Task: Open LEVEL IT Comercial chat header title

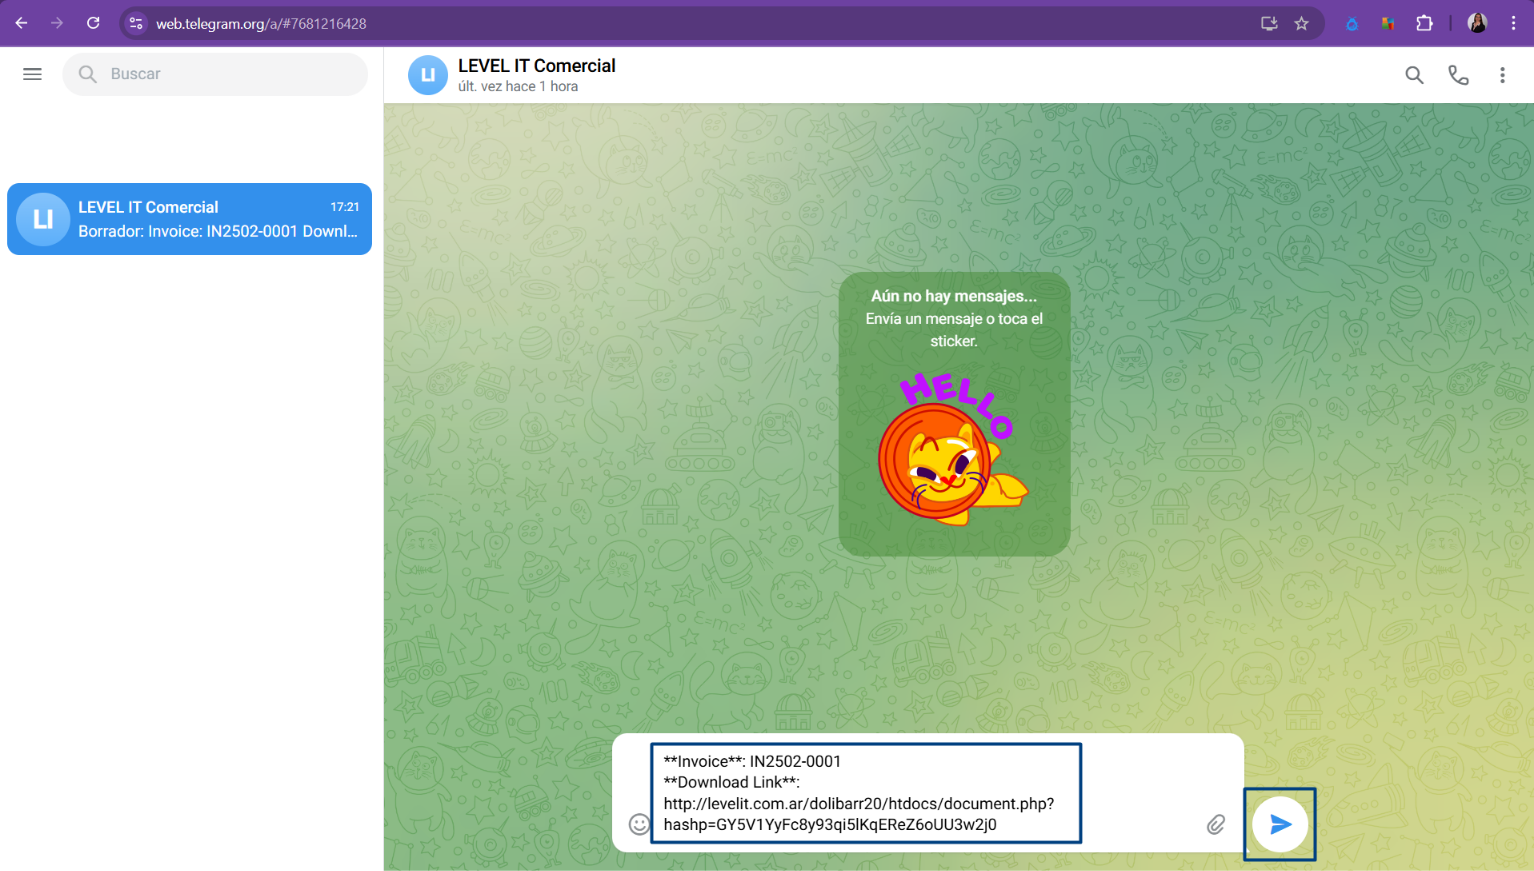Action: (537, 66)
